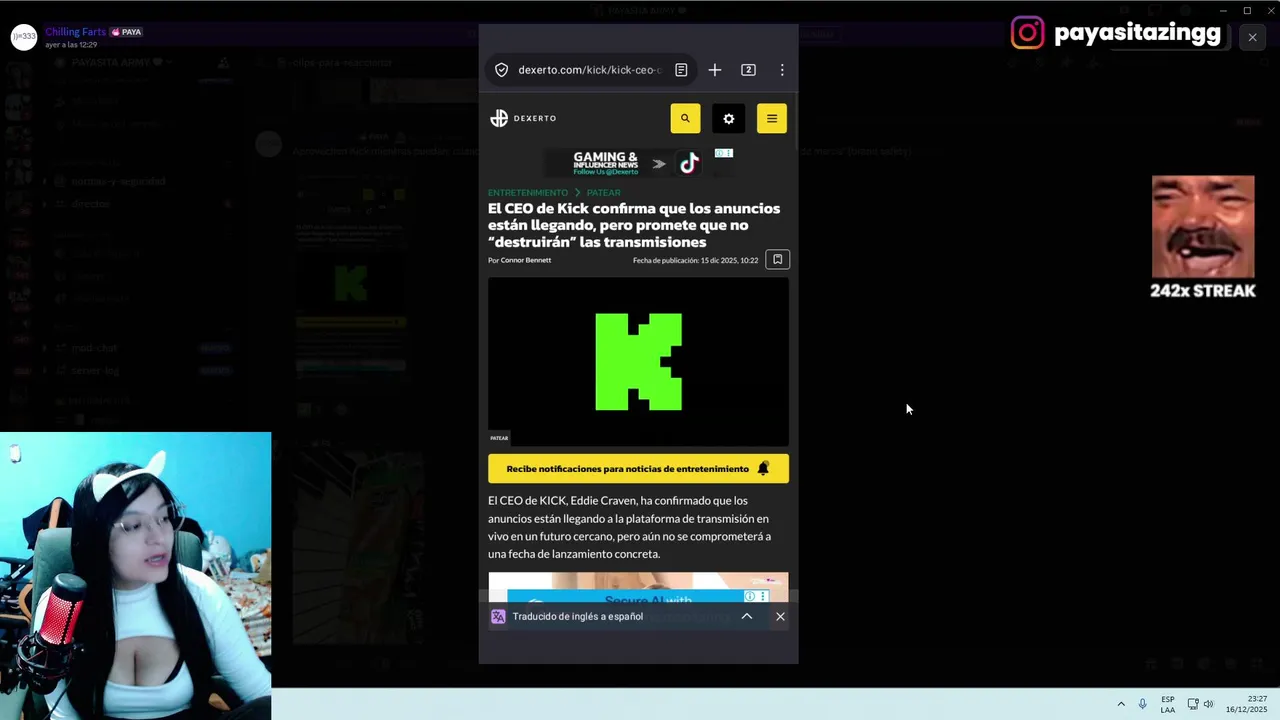The image size is (1280, 720).
Task: Minimize the Discord window
Action: [x=1222, y=11]
